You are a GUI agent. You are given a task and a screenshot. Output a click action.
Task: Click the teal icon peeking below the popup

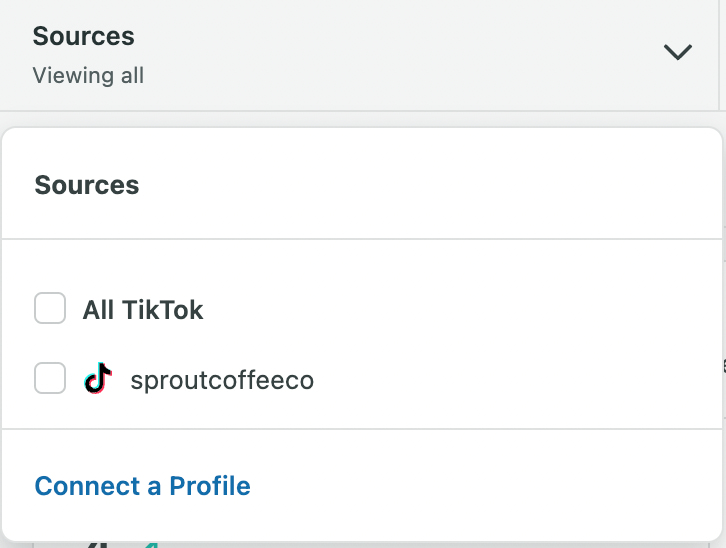pyautogui.click(x=150, y=544)
